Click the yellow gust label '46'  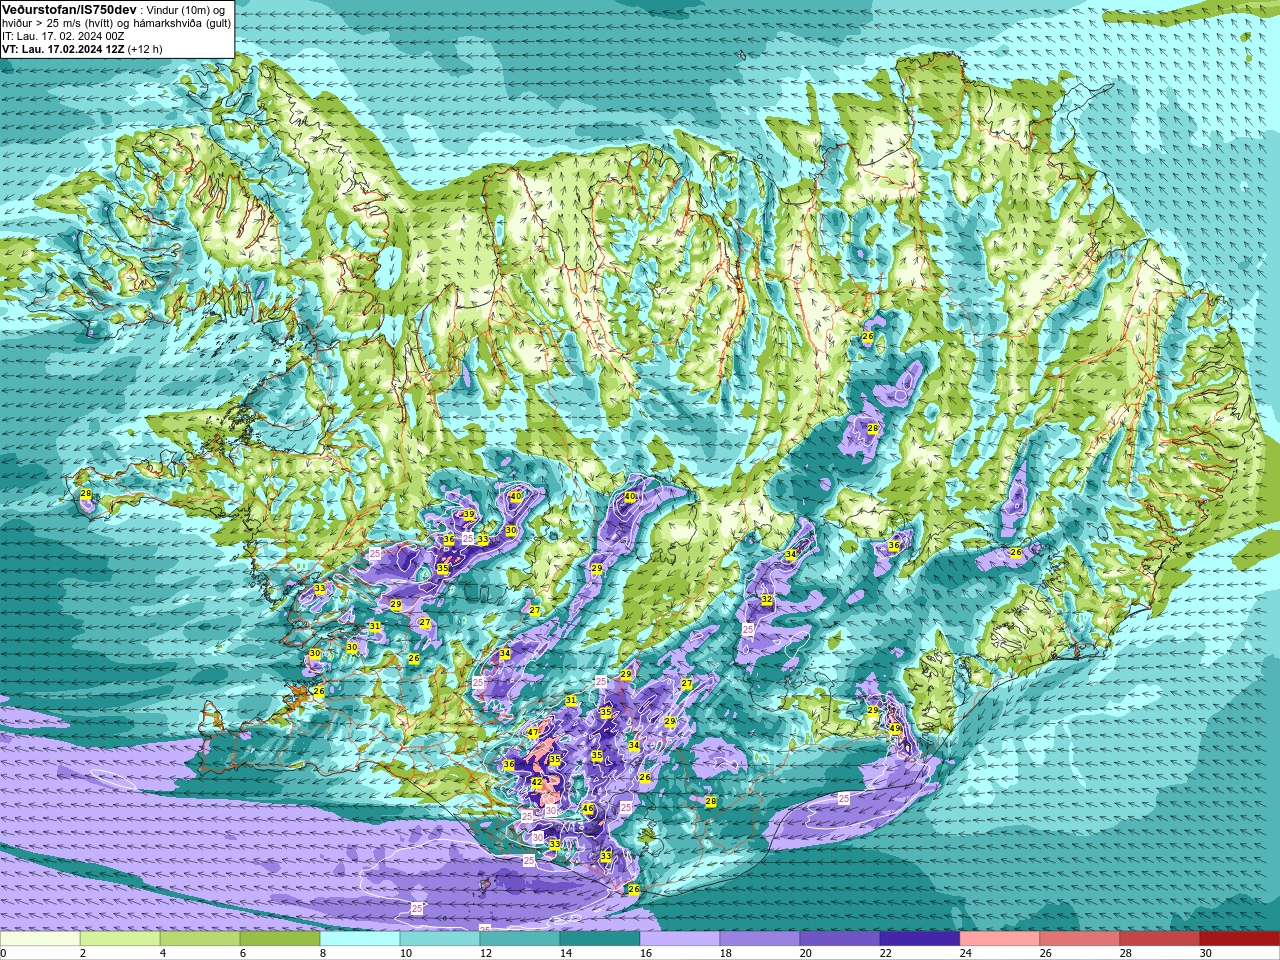coord(588,810)
